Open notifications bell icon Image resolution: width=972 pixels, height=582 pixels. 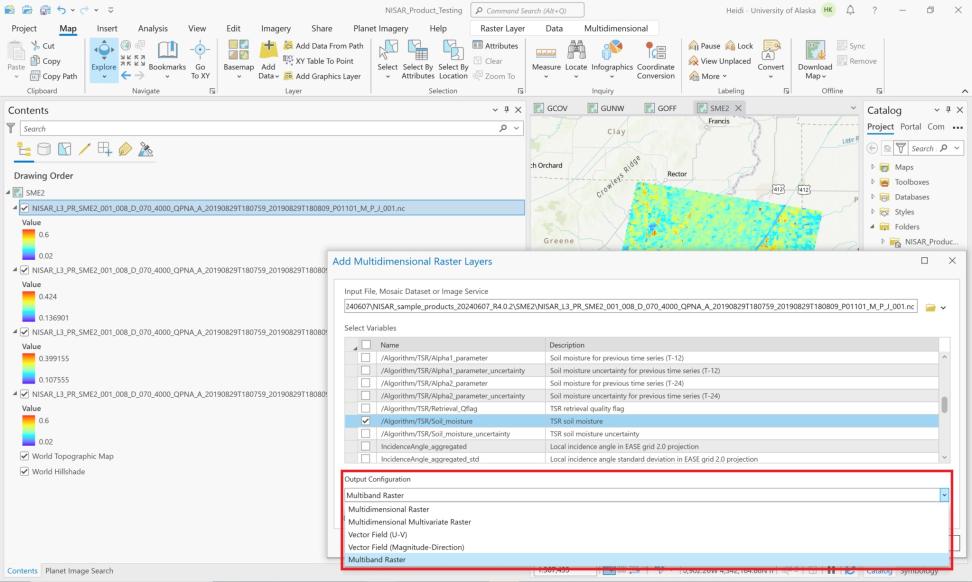[850, 10]
